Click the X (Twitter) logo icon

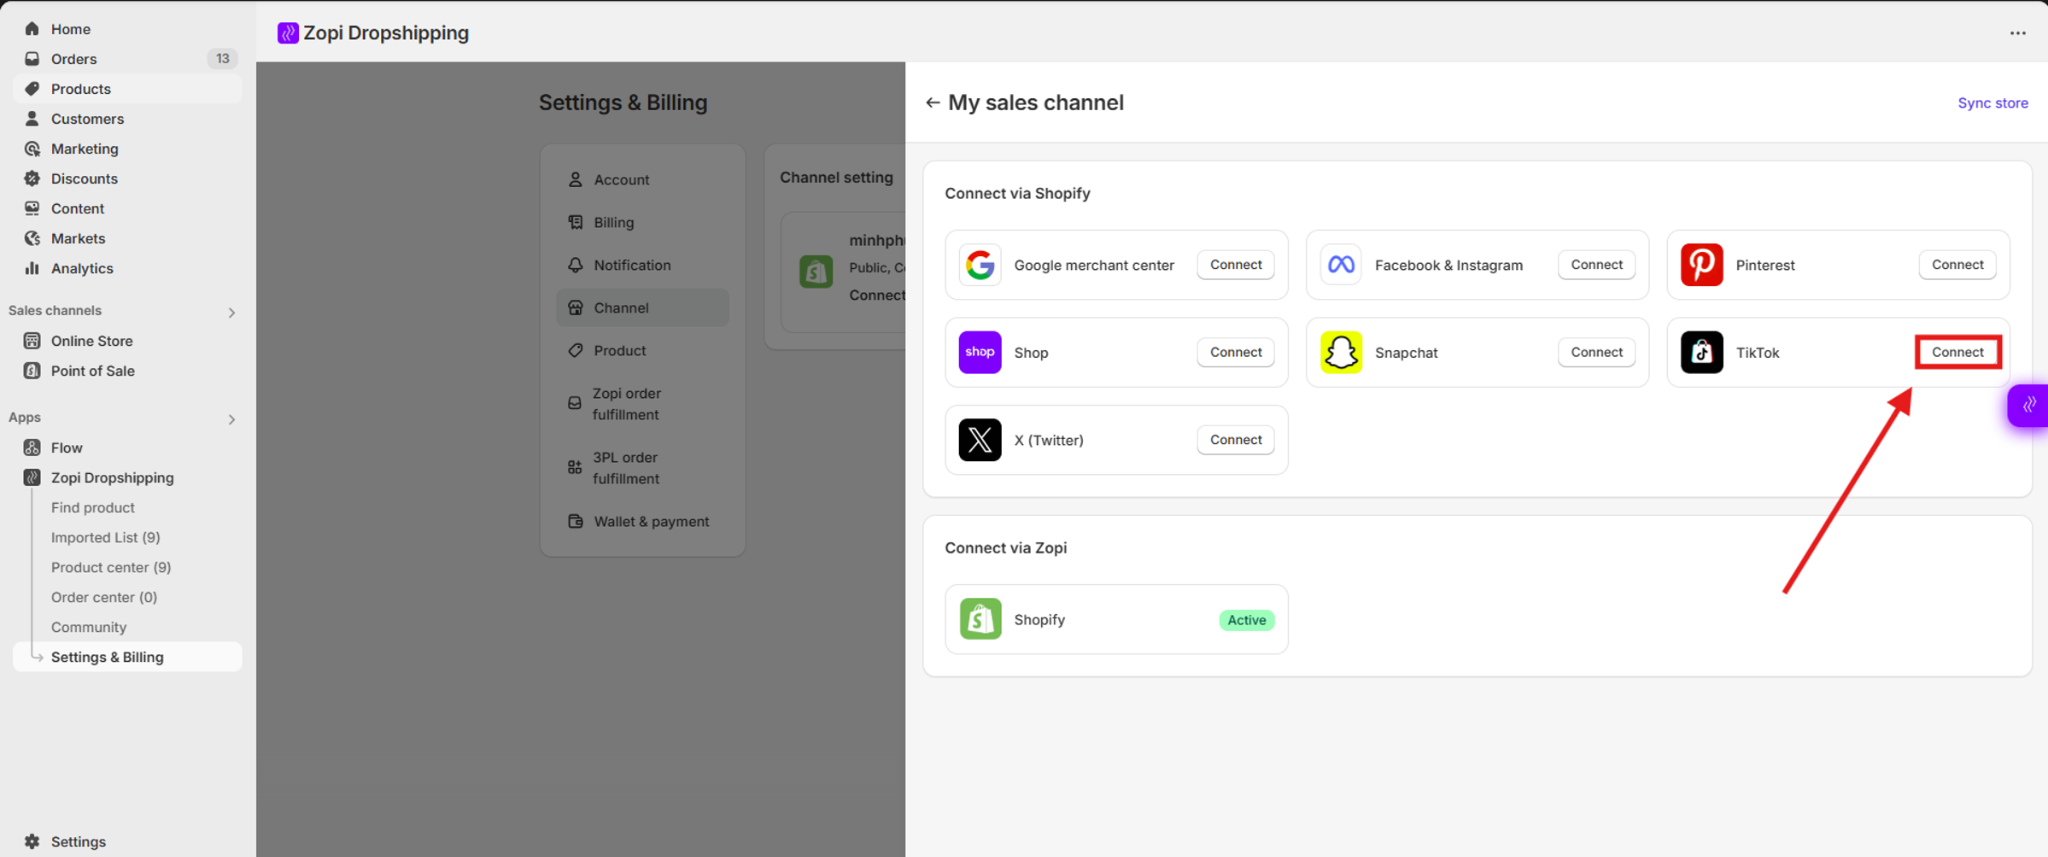click(980, 440)
